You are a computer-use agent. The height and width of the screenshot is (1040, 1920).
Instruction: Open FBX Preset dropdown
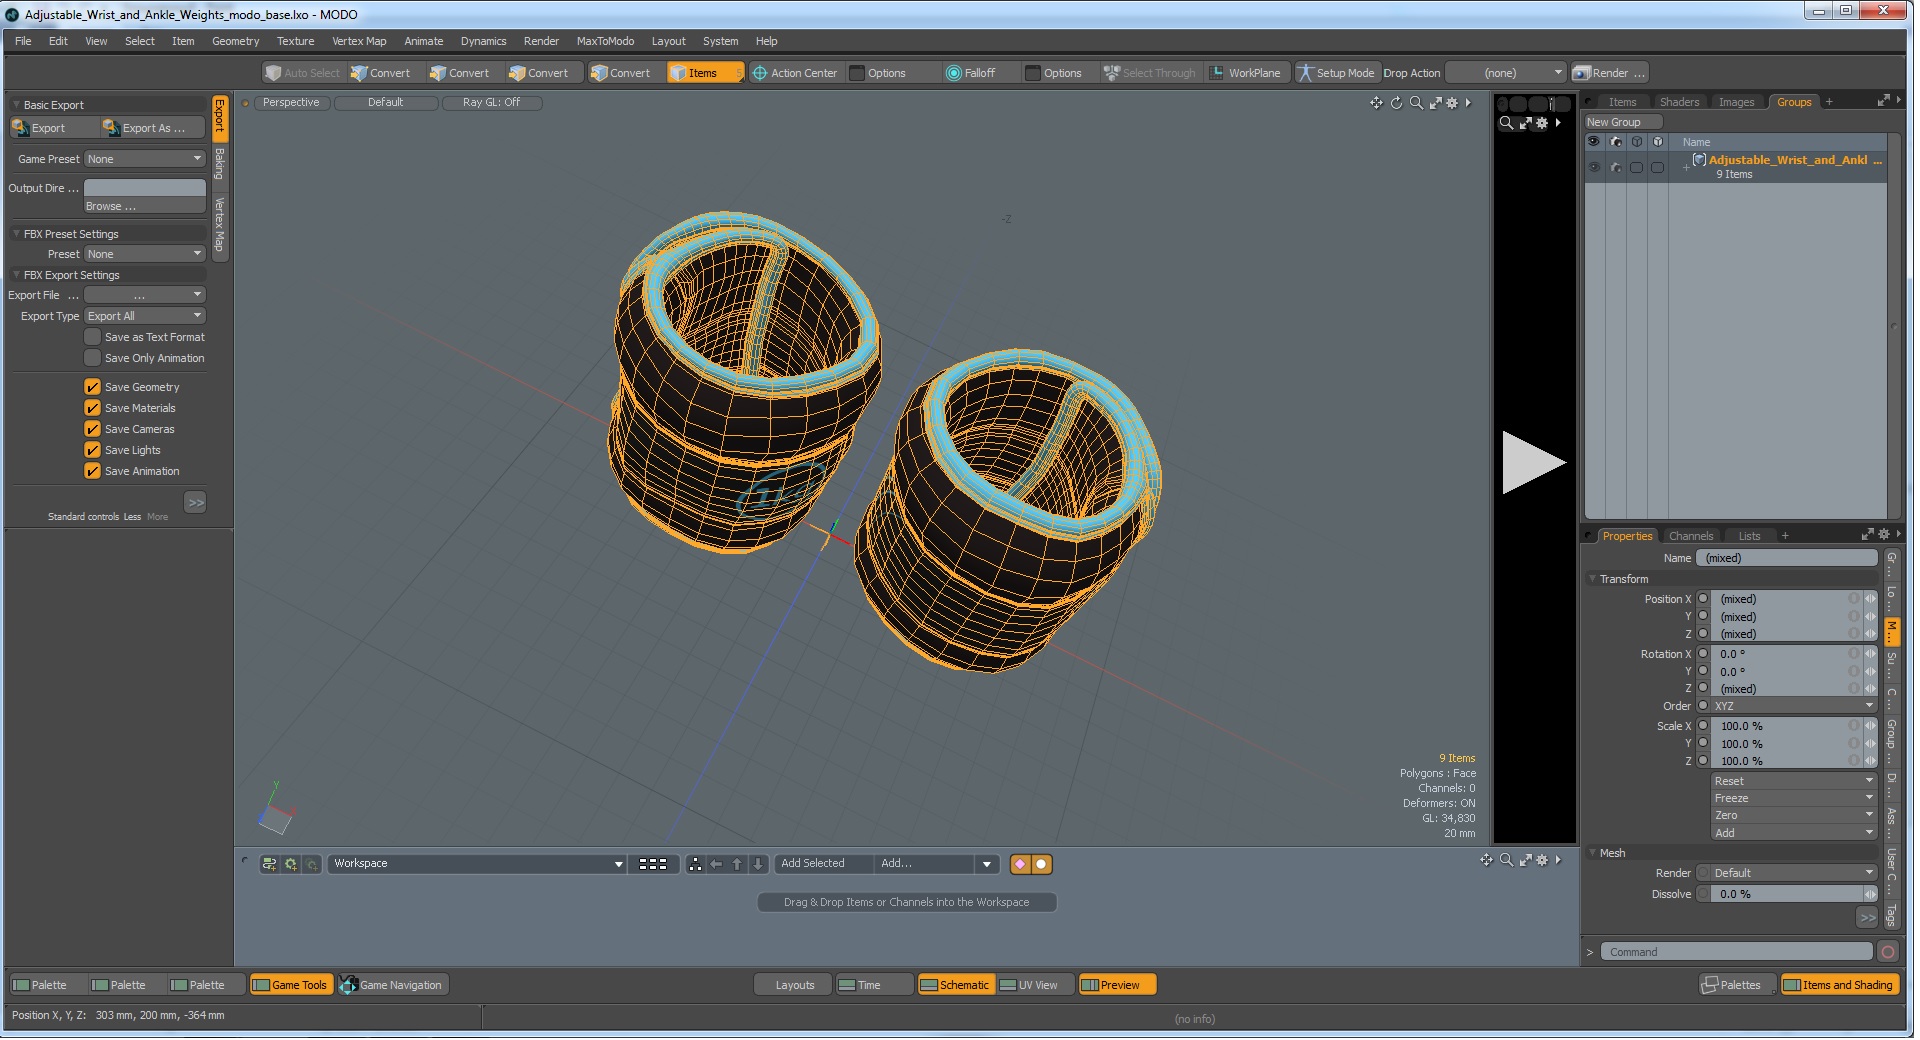point(145,254)
